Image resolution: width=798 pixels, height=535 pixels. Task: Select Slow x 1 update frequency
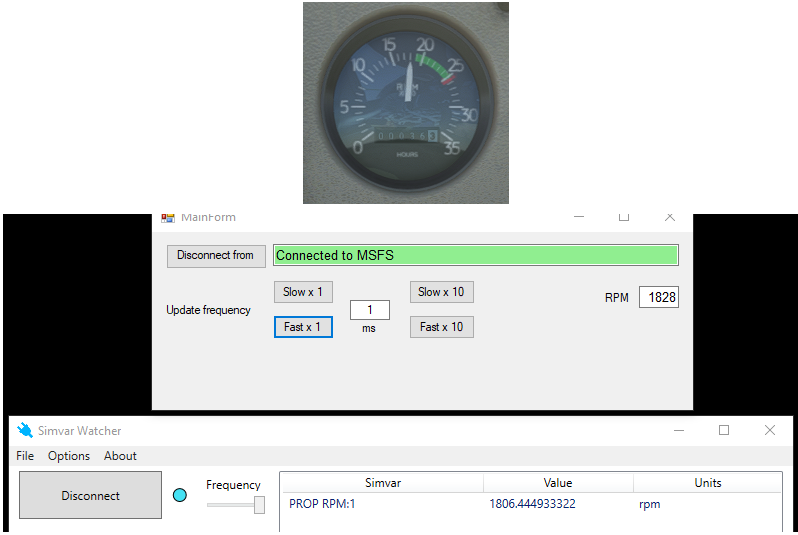click(303, 292)
